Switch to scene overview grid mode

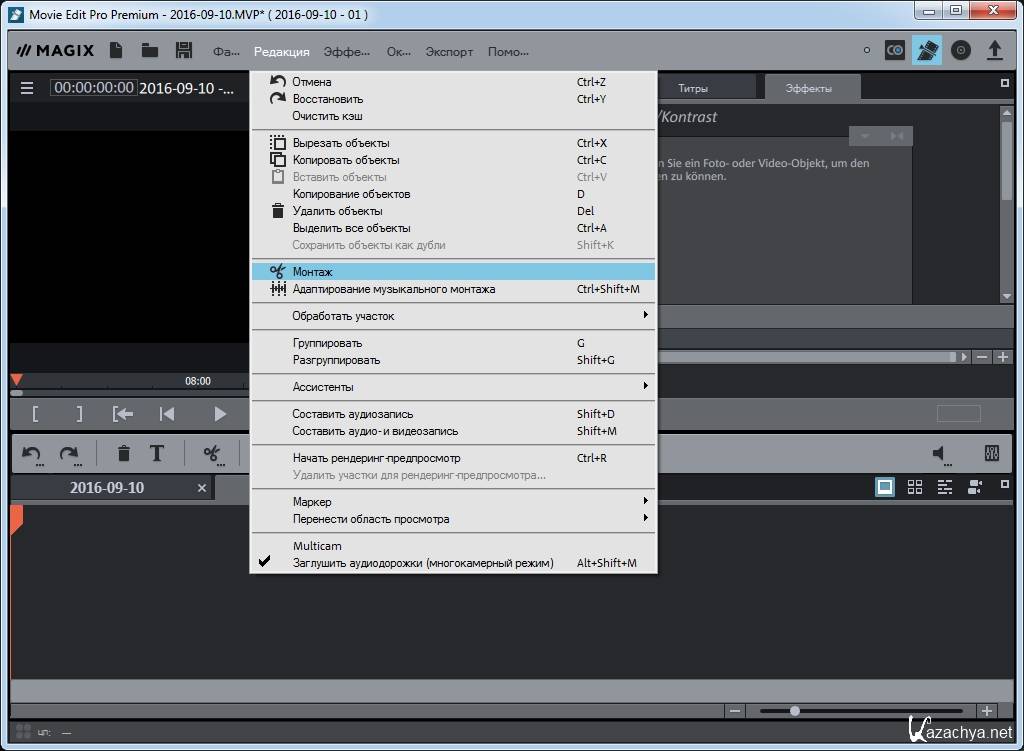tap(914, 487)
